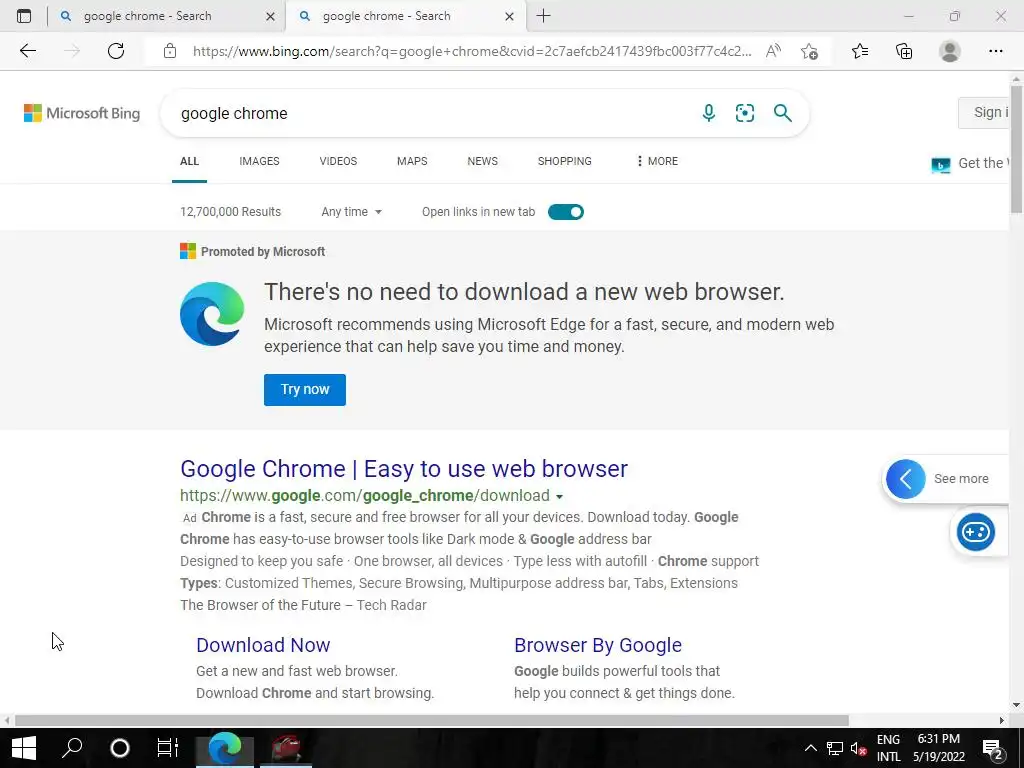
Task: Open the SHOPPING results tab
Action: click(x=565, y=161)
